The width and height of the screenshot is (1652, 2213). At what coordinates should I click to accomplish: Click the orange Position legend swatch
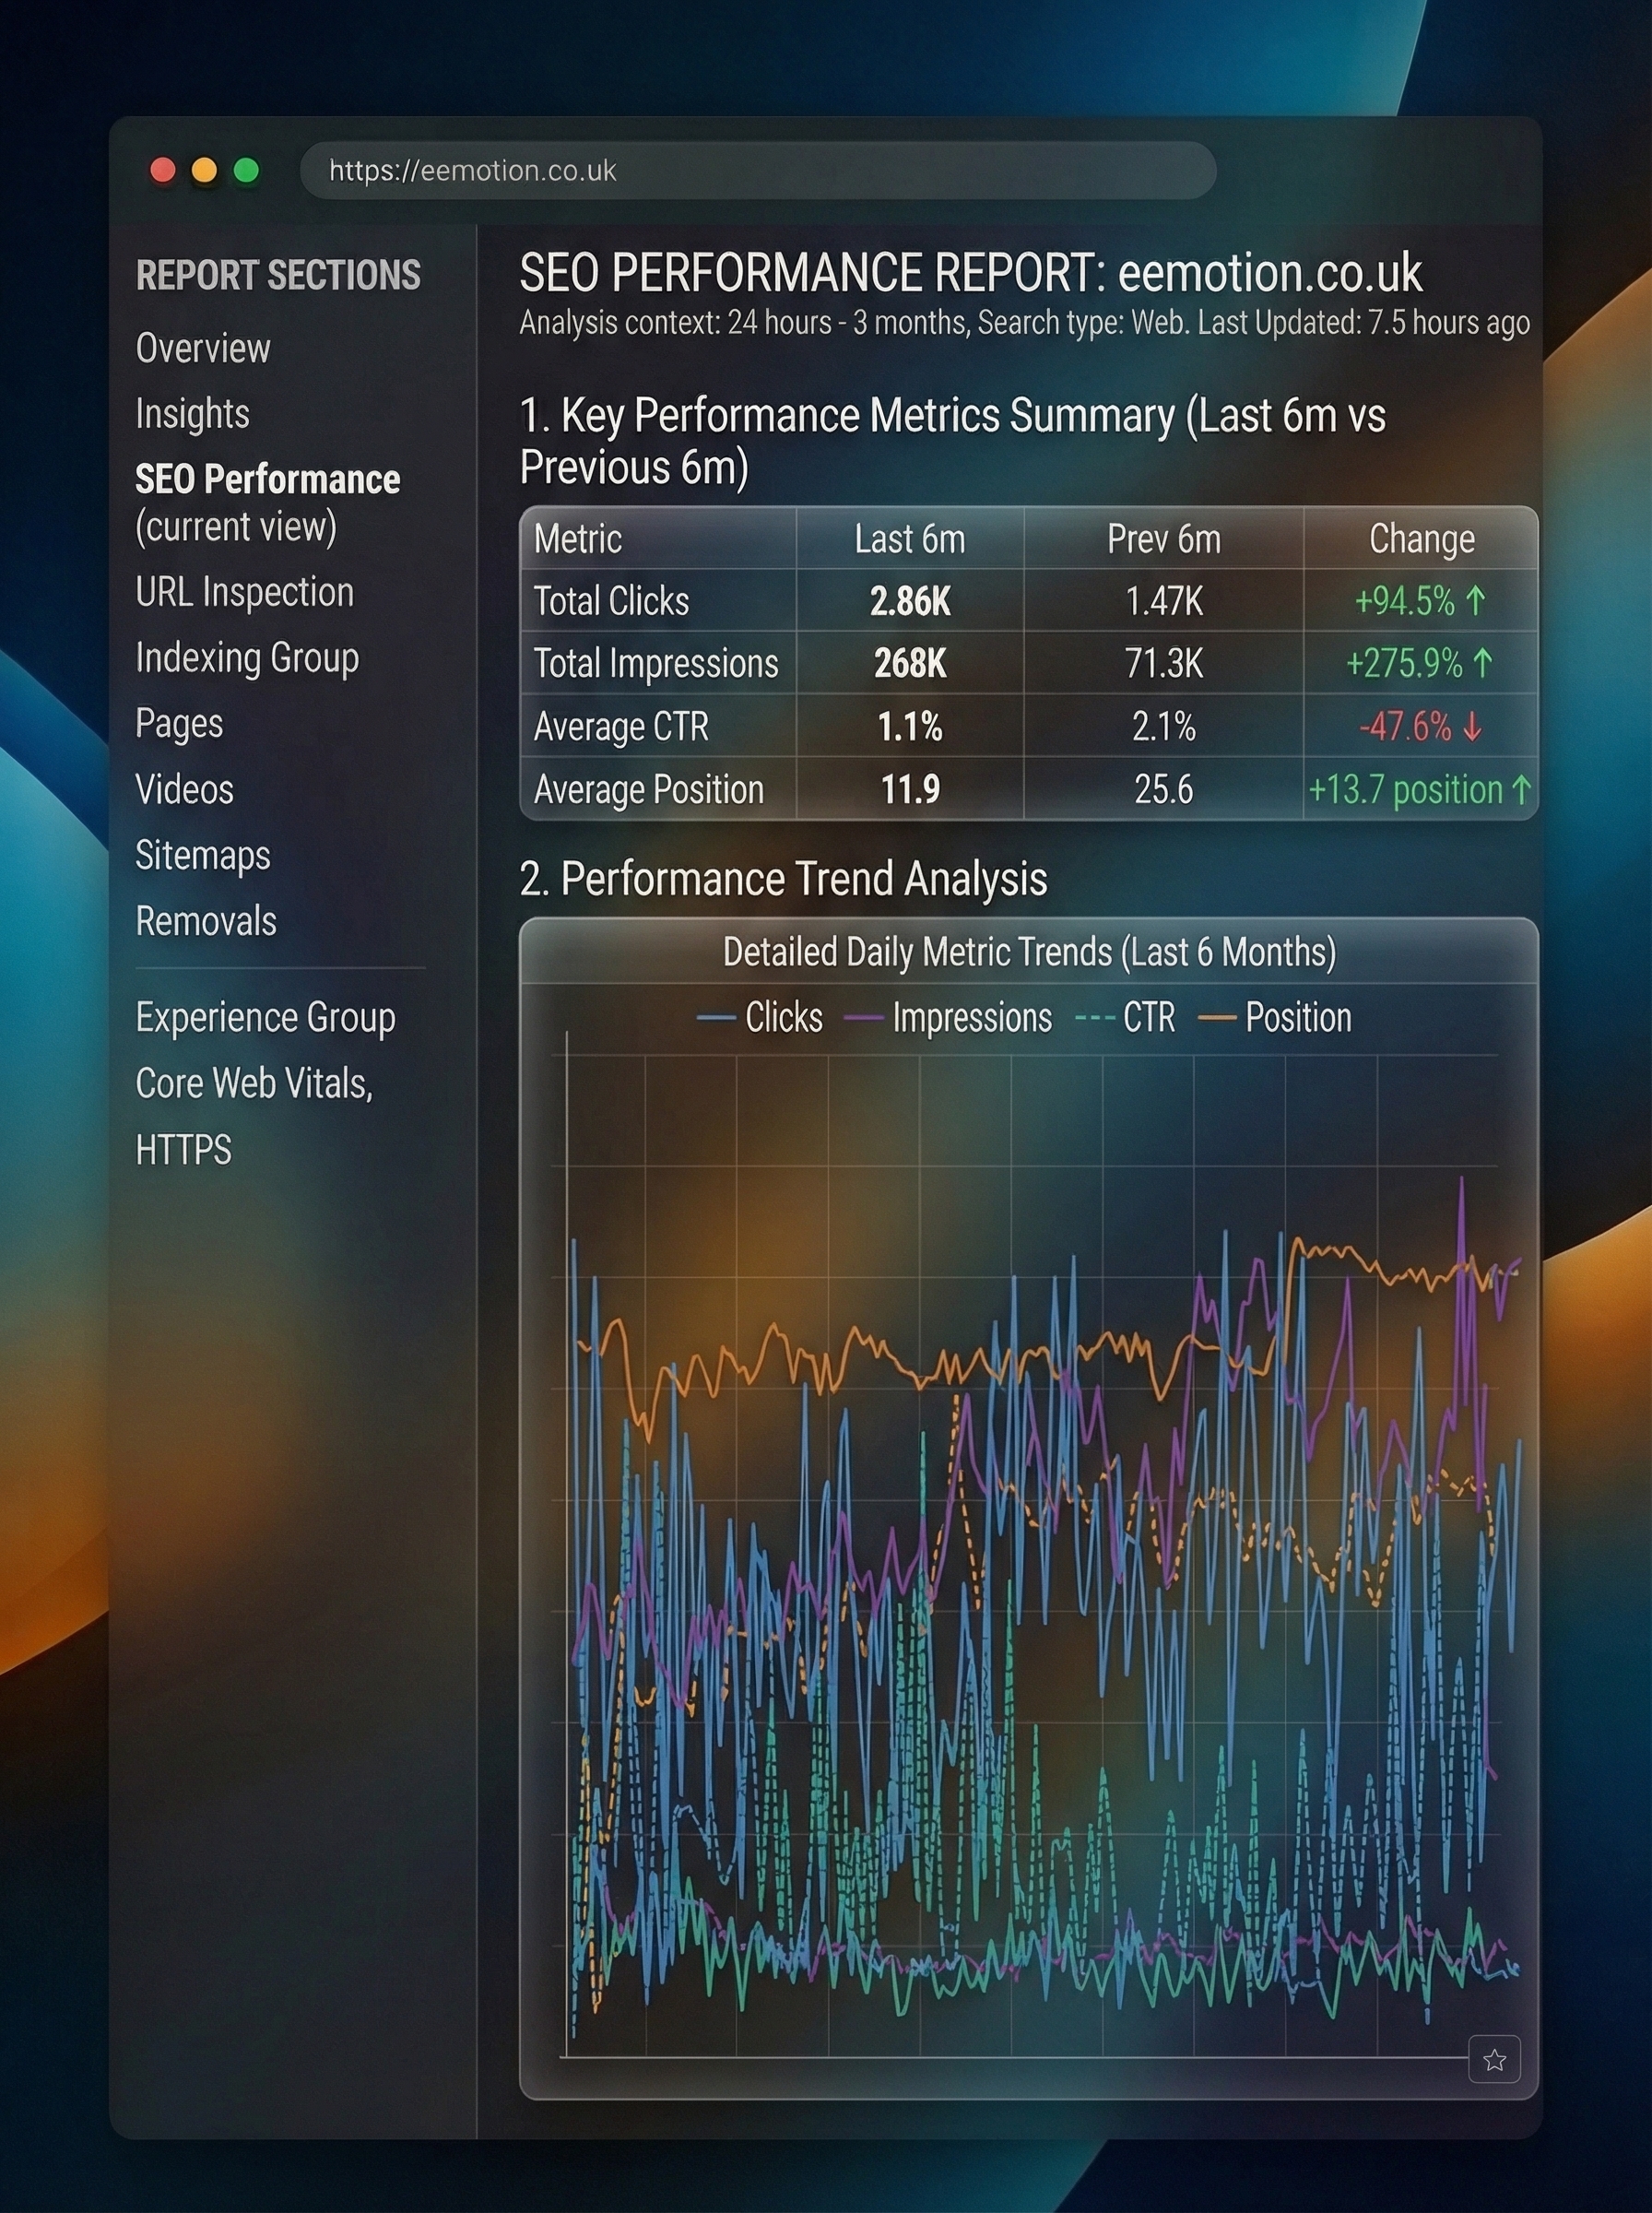(1216, 1018)
